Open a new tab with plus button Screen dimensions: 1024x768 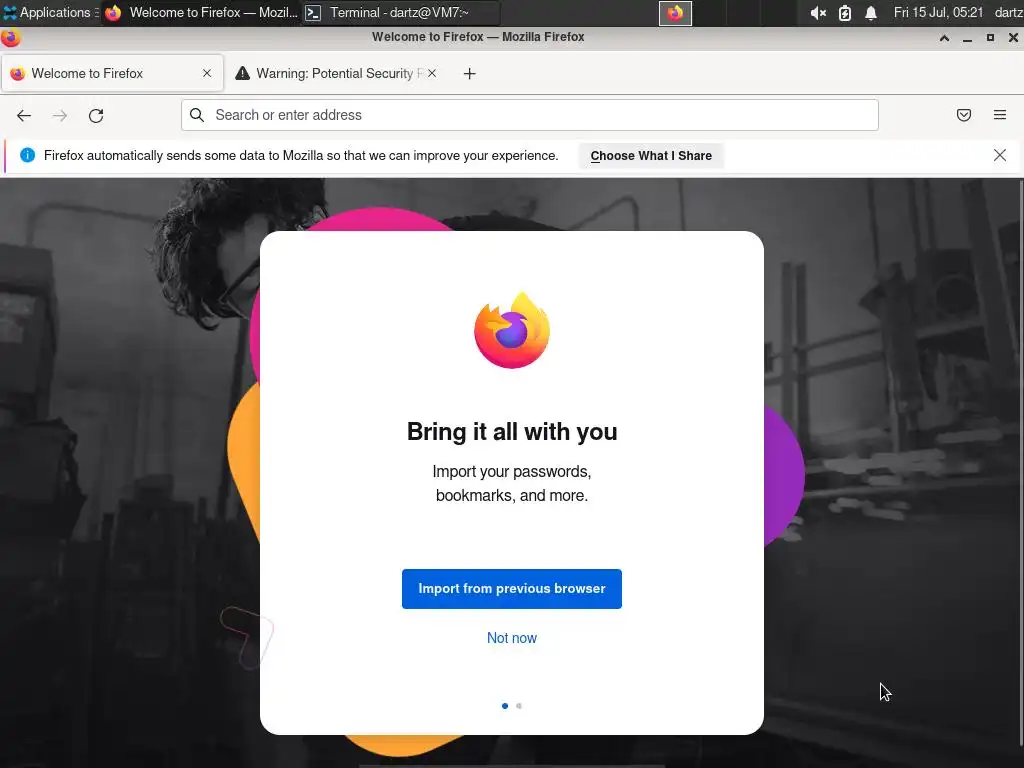tap(470, 74)
